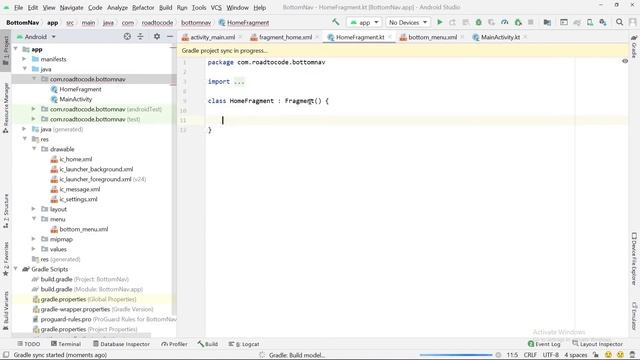This screenshot has width=640, height=360.
Task: Open the SDK Manager icon
Action: [x=603, y=22]
